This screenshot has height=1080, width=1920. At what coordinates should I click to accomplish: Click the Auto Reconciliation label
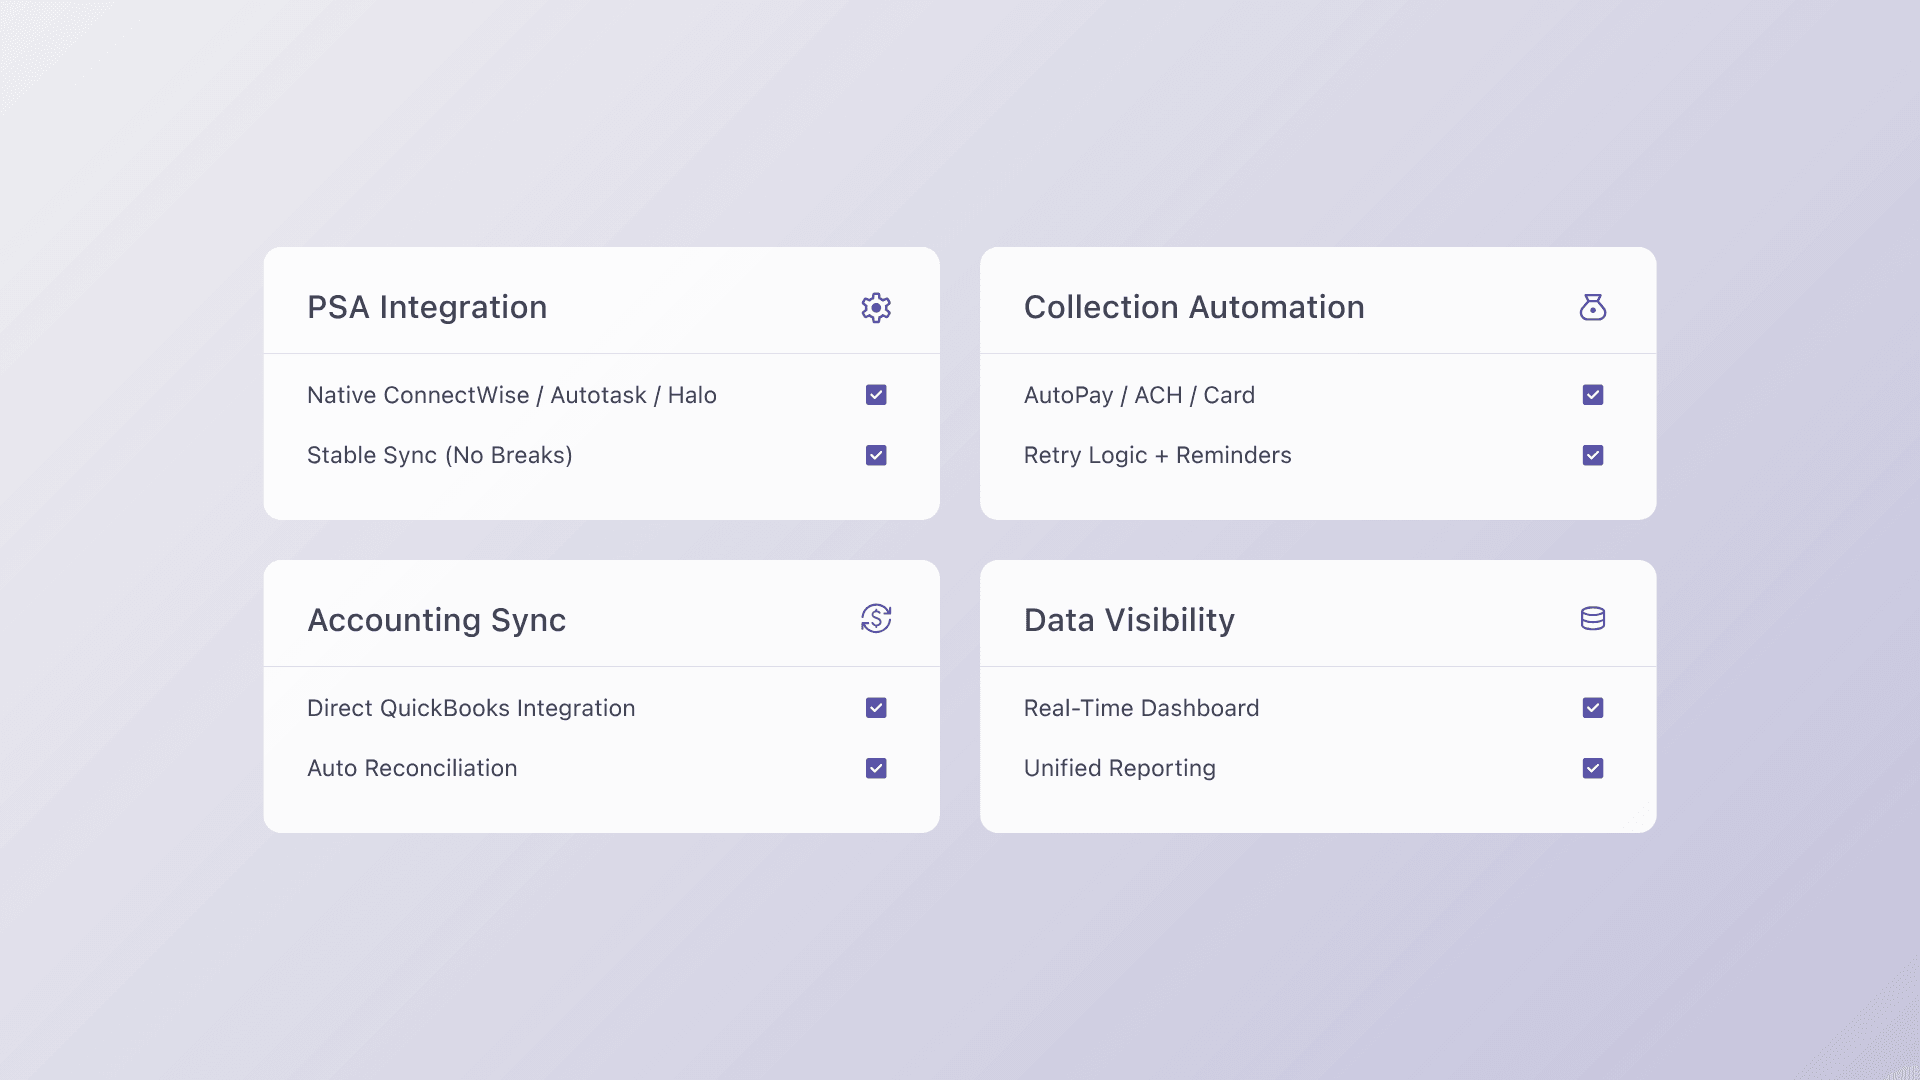[x=412, y=768]
